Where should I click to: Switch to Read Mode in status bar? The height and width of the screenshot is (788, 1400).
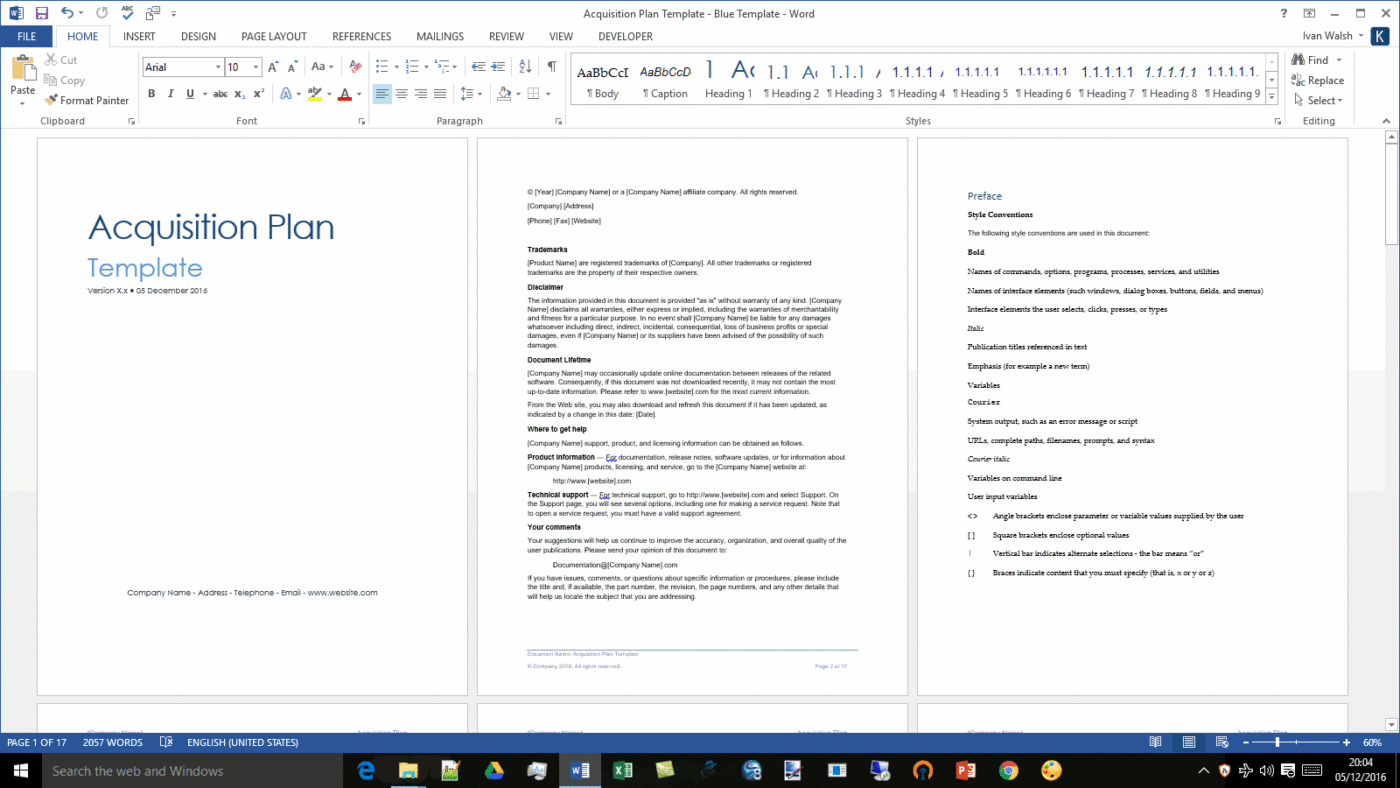[x=1155, y=742]
